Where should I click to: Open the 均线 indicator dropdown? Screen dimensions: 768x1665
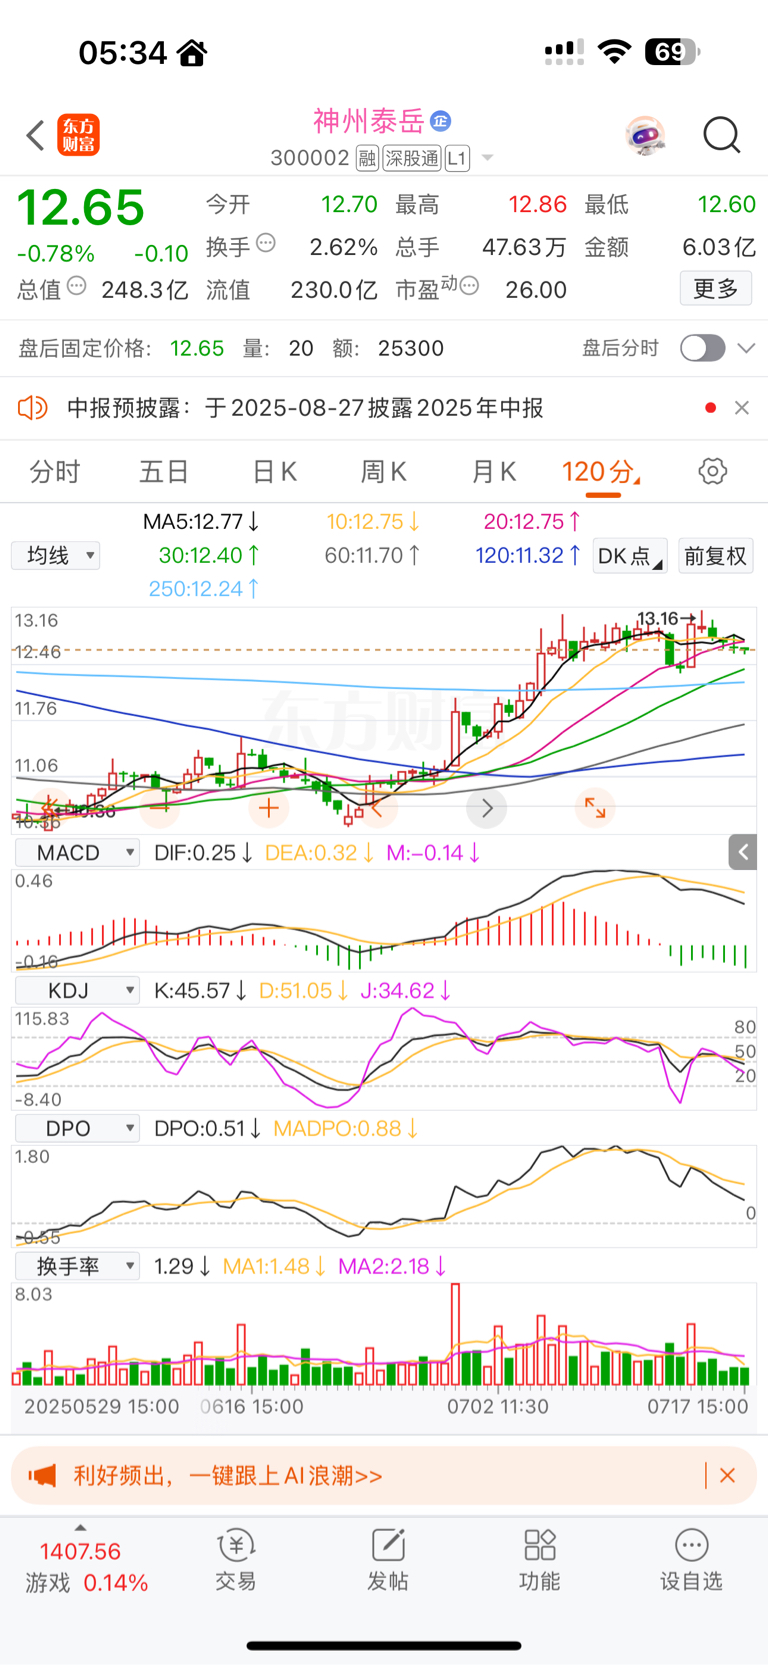point(56,556)
